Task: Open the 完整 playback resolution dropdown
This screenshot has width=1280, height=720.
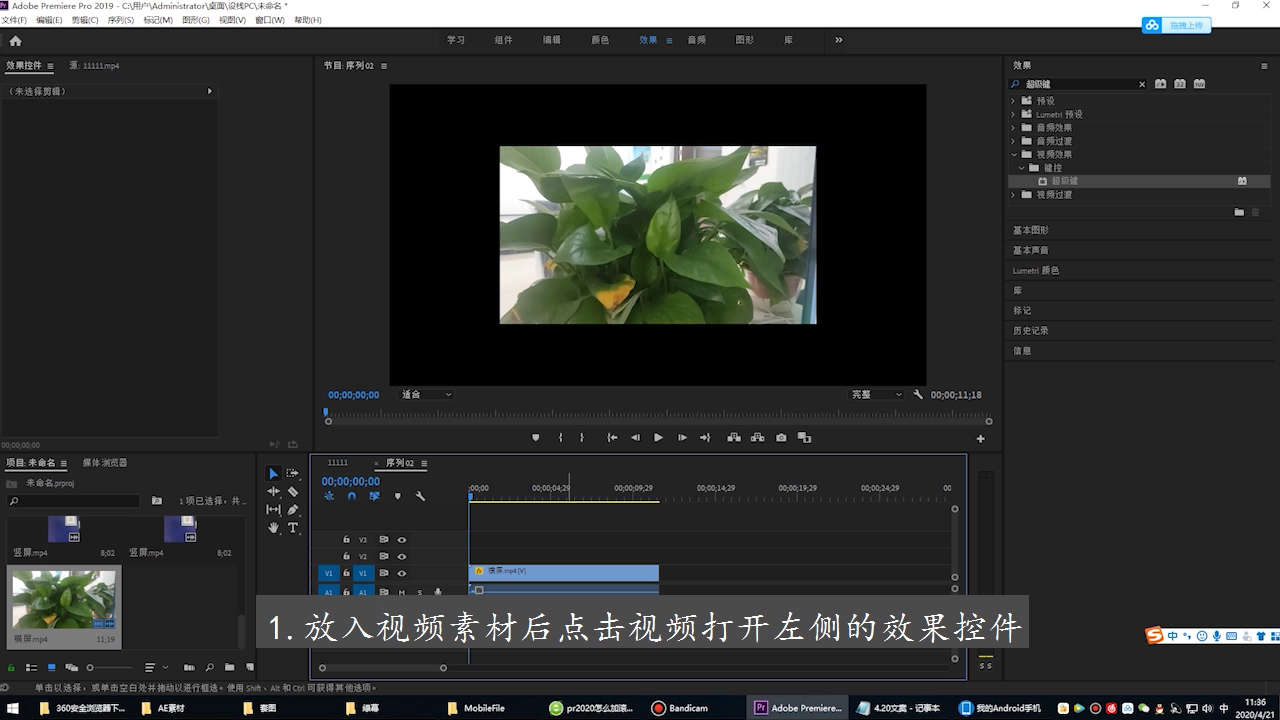Action: [876, 395]
